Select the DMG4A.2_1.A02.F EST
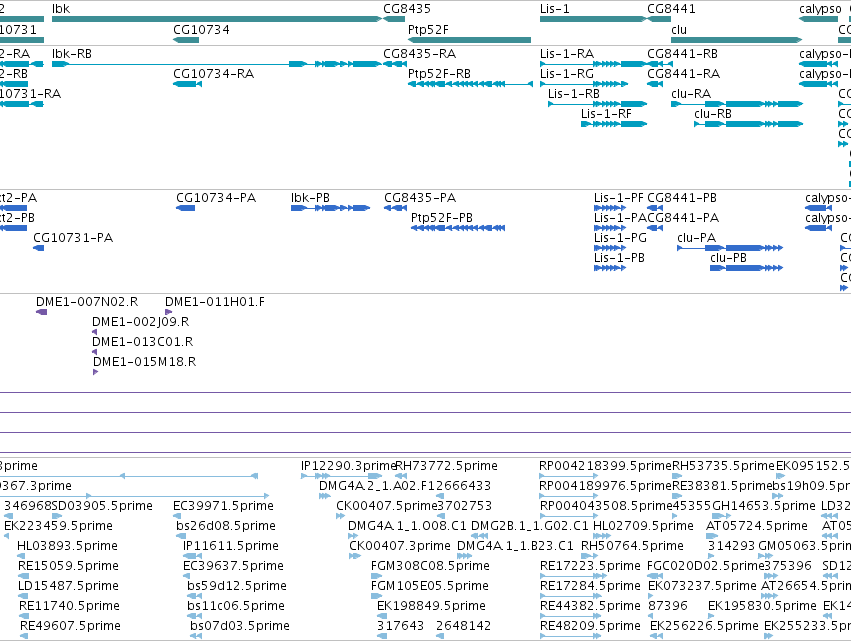The height and width of the screenshot is (641, 851). point(325,496)
